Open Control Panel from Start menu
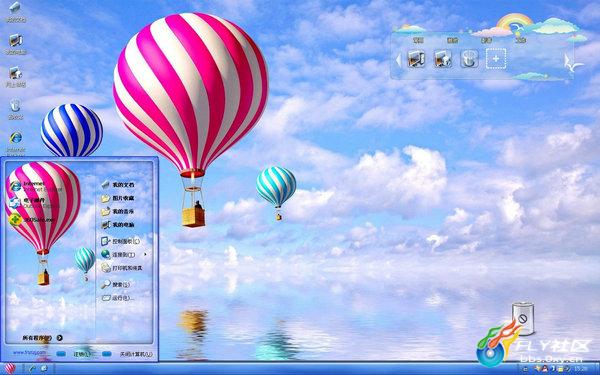This screenshot has width=600, height=375. (x=120, y=241)
